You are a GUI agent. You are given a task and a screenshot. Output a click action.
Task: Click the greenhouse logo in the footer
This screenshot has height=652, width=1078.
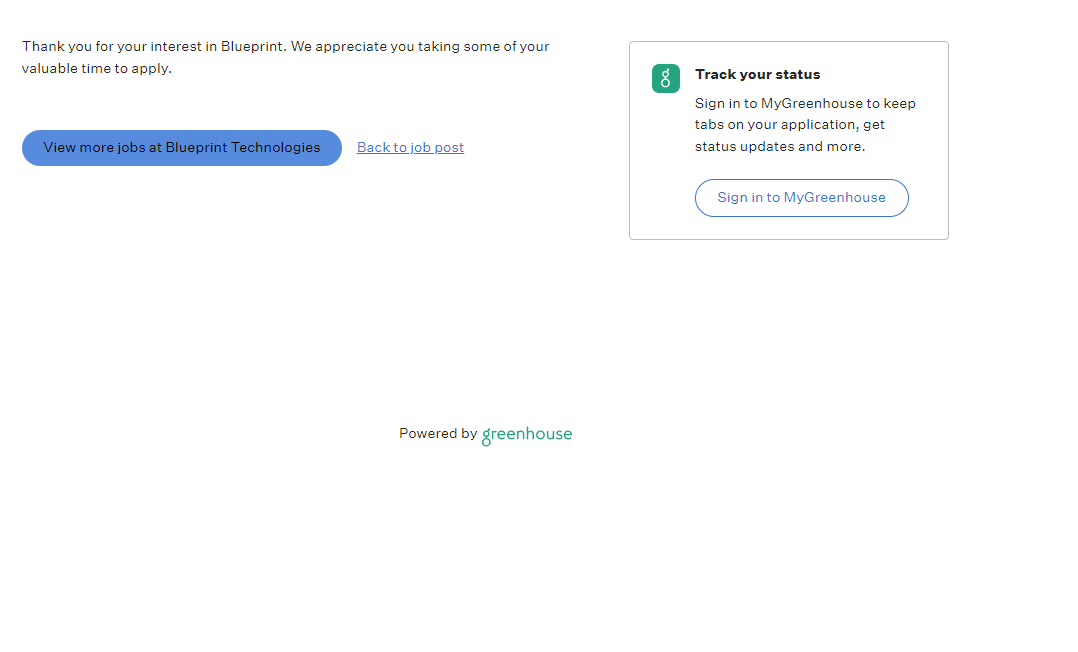527,435
